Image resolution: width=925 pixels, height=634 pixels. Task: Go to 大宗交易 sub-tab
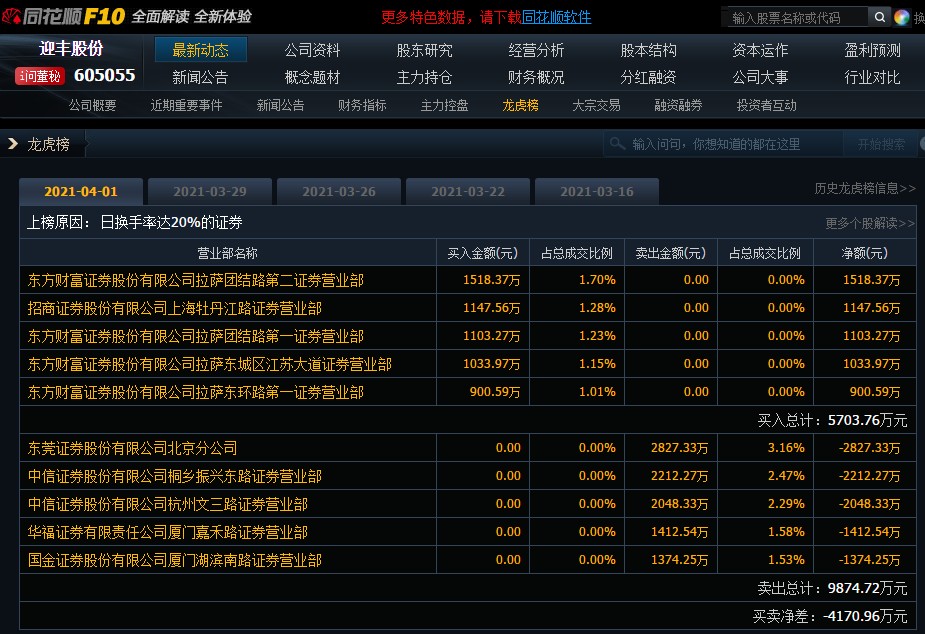tap(596, 105)
